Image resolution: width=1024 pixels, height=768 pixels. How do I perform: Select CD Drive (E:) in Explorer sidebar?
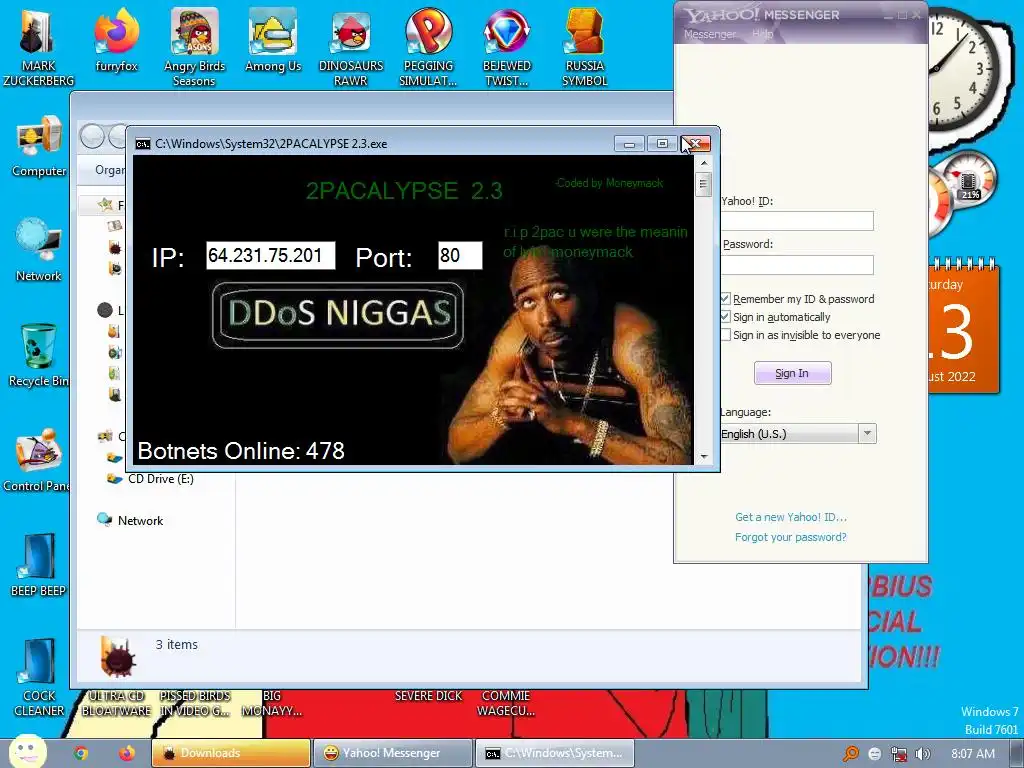[x=151, y=479]
